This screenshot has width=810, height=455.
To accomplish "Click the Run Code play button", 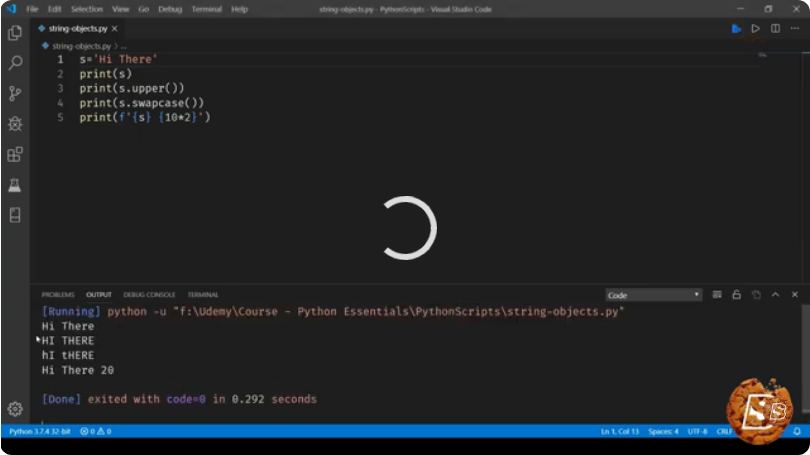I will 755,28.
